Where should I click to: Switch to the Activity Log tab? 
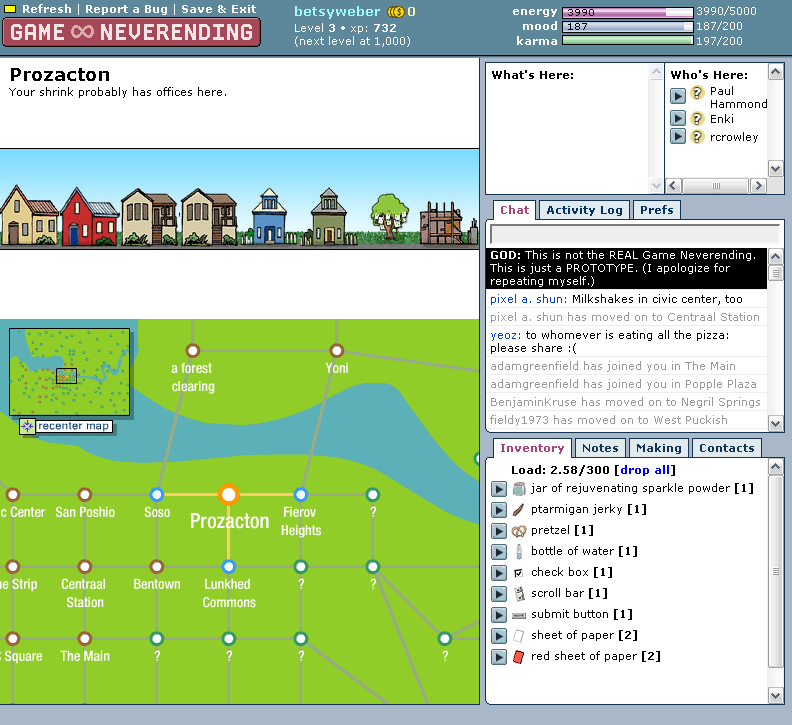(x=584, y=210)
